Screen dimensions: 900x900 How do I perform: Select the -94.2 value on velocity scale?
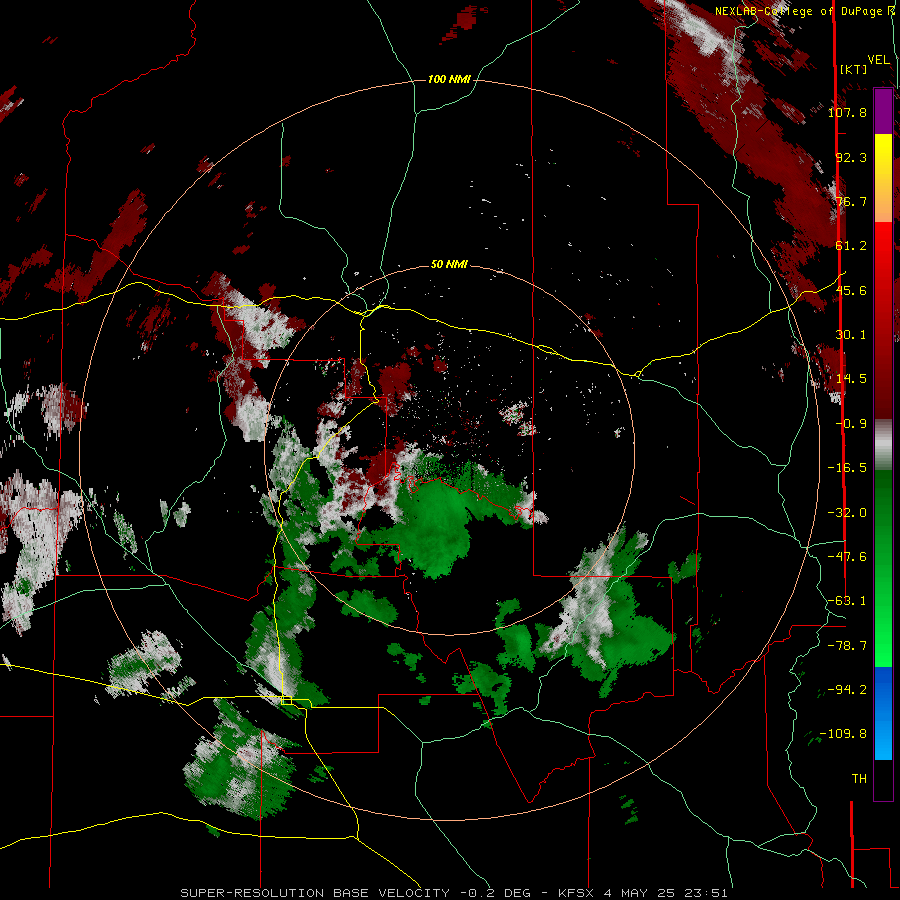click(847, 689)
